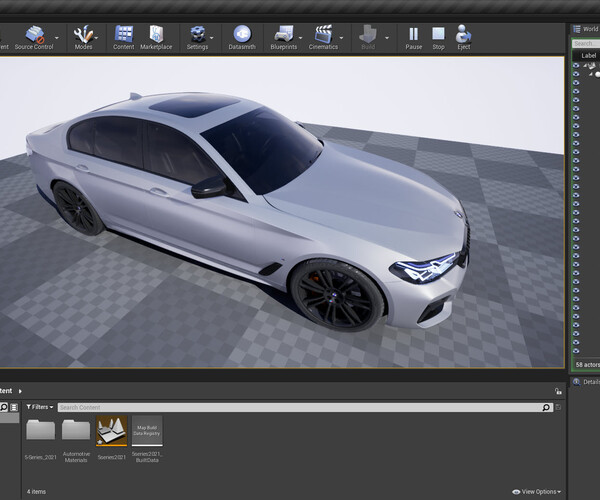Open Source Control from the toolbar
Image resolution: width=600 pixels, height=500 pixels.
point(34,37)
